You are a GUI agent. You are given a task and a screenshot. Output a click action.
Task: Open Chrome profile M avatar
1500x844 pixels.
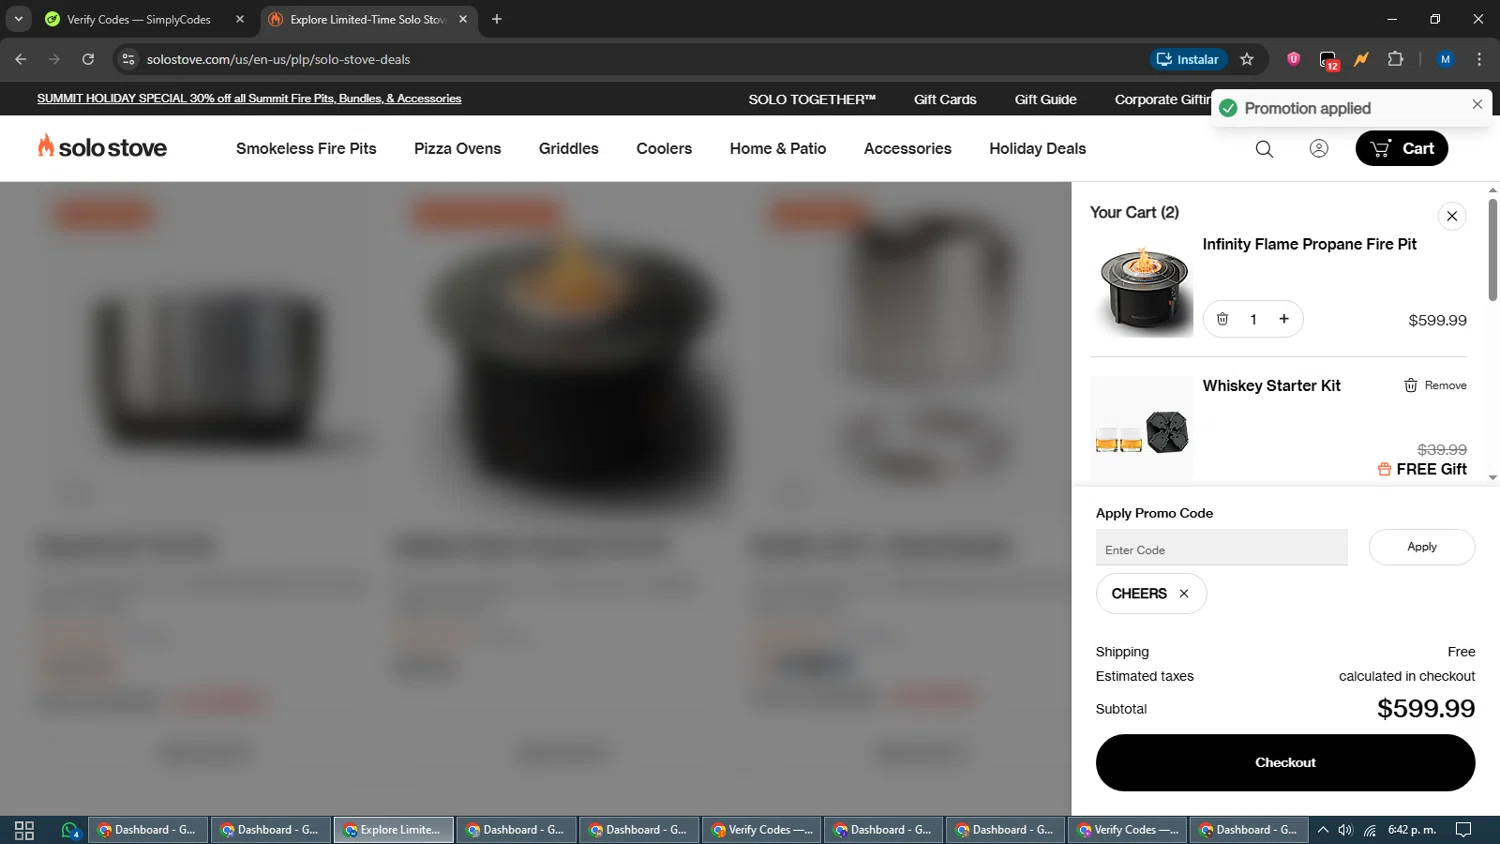1445,60
